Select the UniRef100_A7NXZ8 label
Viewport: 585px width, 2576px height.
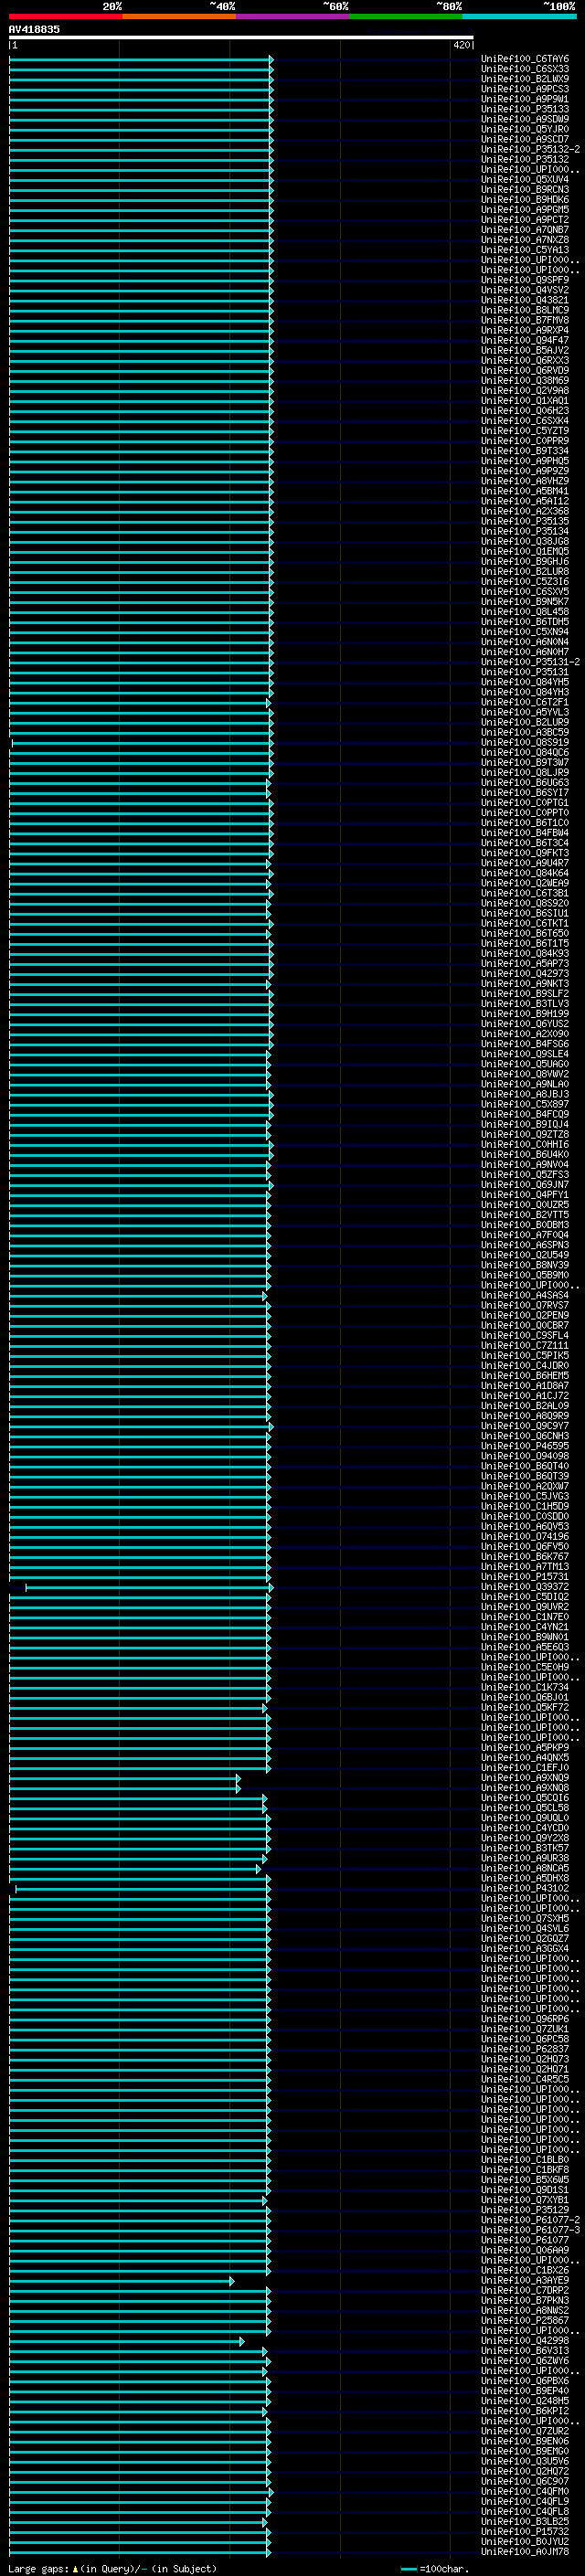tap(525, 240)
